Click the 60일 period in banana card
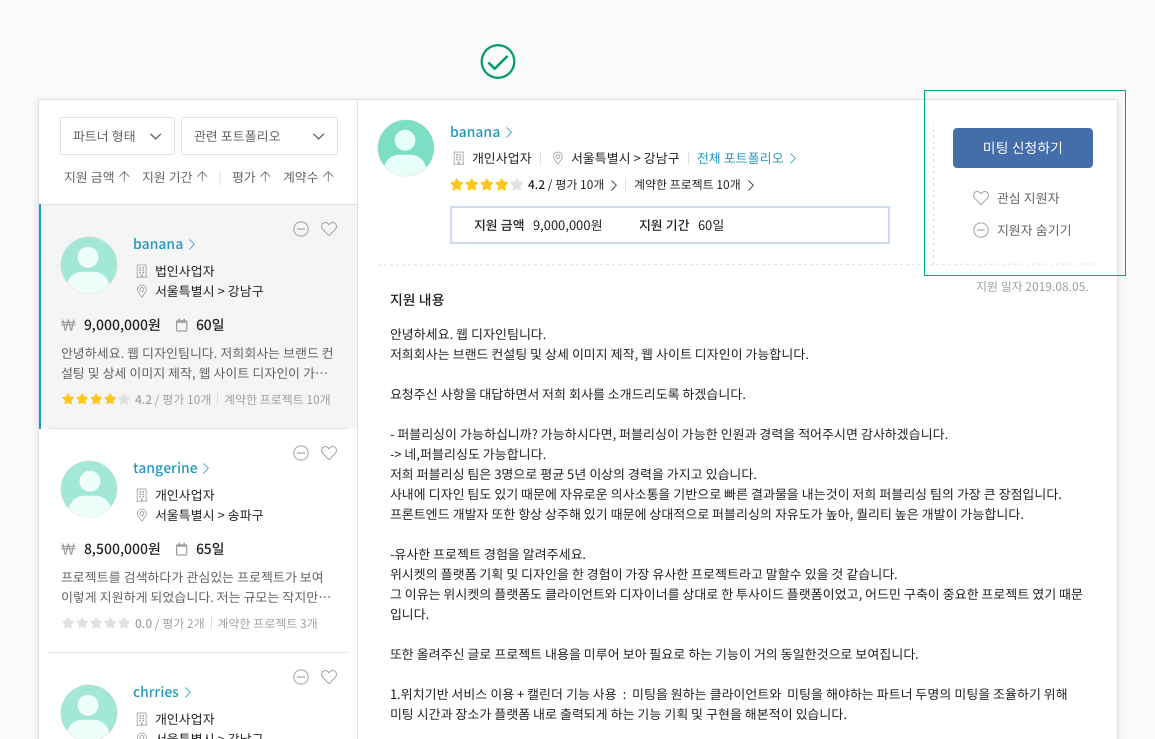The image size is (1155, 739). tap(210, 325)
